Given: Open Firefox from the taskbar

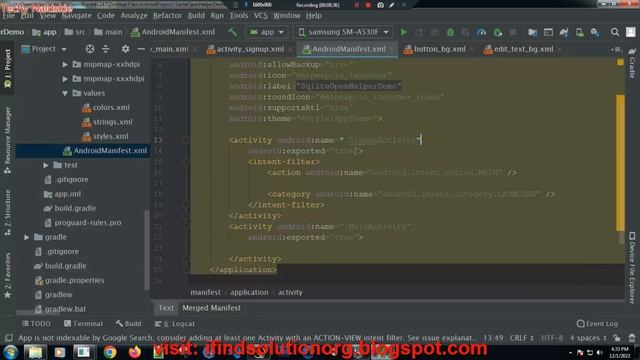Looking at the screenshot, I should 135,352.
